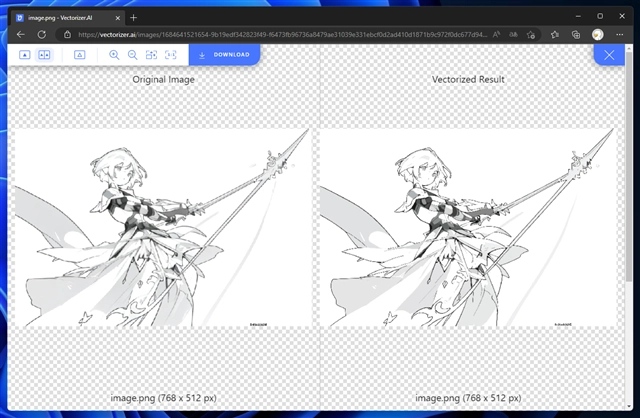Zoom in on the images

[x=114, y=55]
